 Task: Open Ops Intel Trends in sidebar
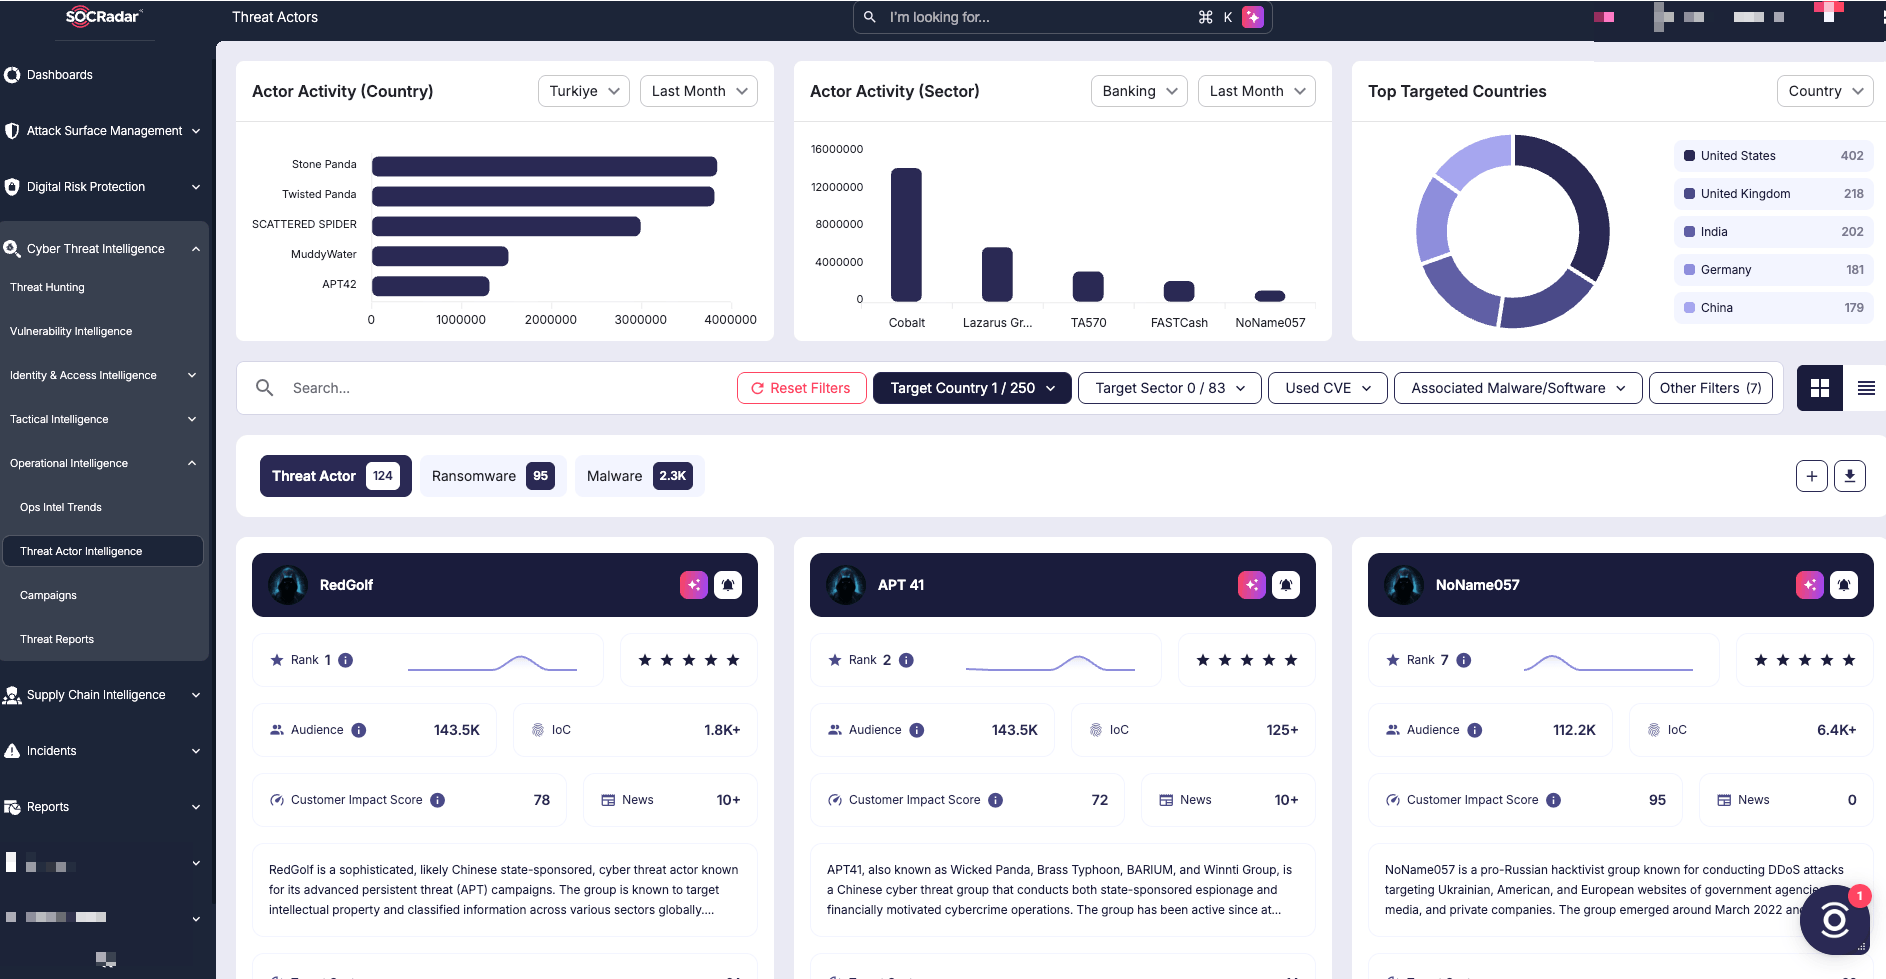point(61,507)
